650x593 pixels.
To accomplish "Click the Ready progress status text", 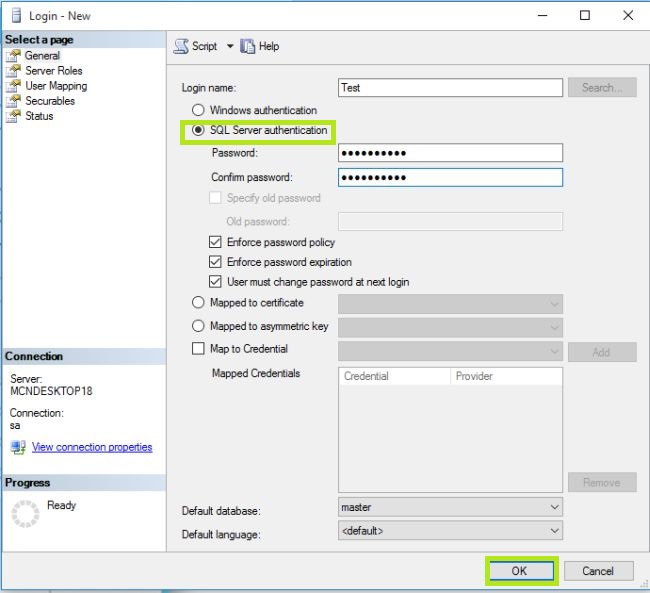I will [61, 505].
